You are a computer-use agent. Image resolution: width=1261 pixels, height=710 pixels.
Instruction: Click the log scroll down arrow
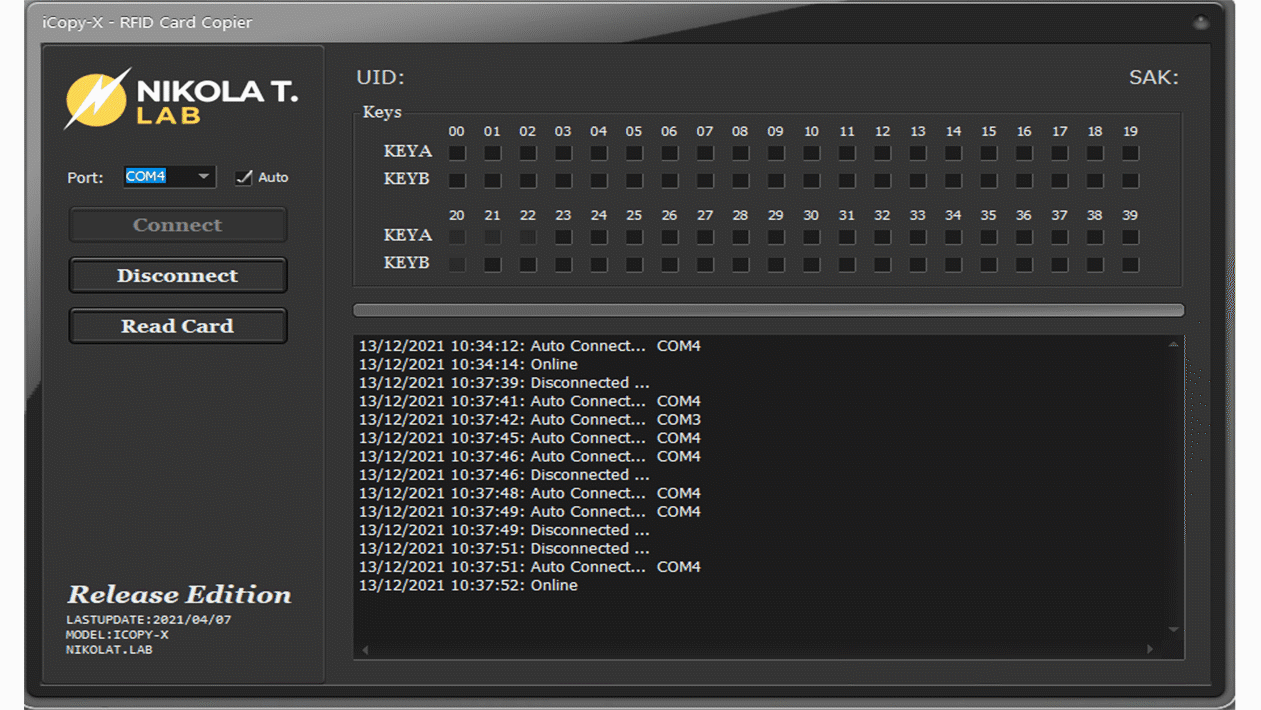(1174, 629)
